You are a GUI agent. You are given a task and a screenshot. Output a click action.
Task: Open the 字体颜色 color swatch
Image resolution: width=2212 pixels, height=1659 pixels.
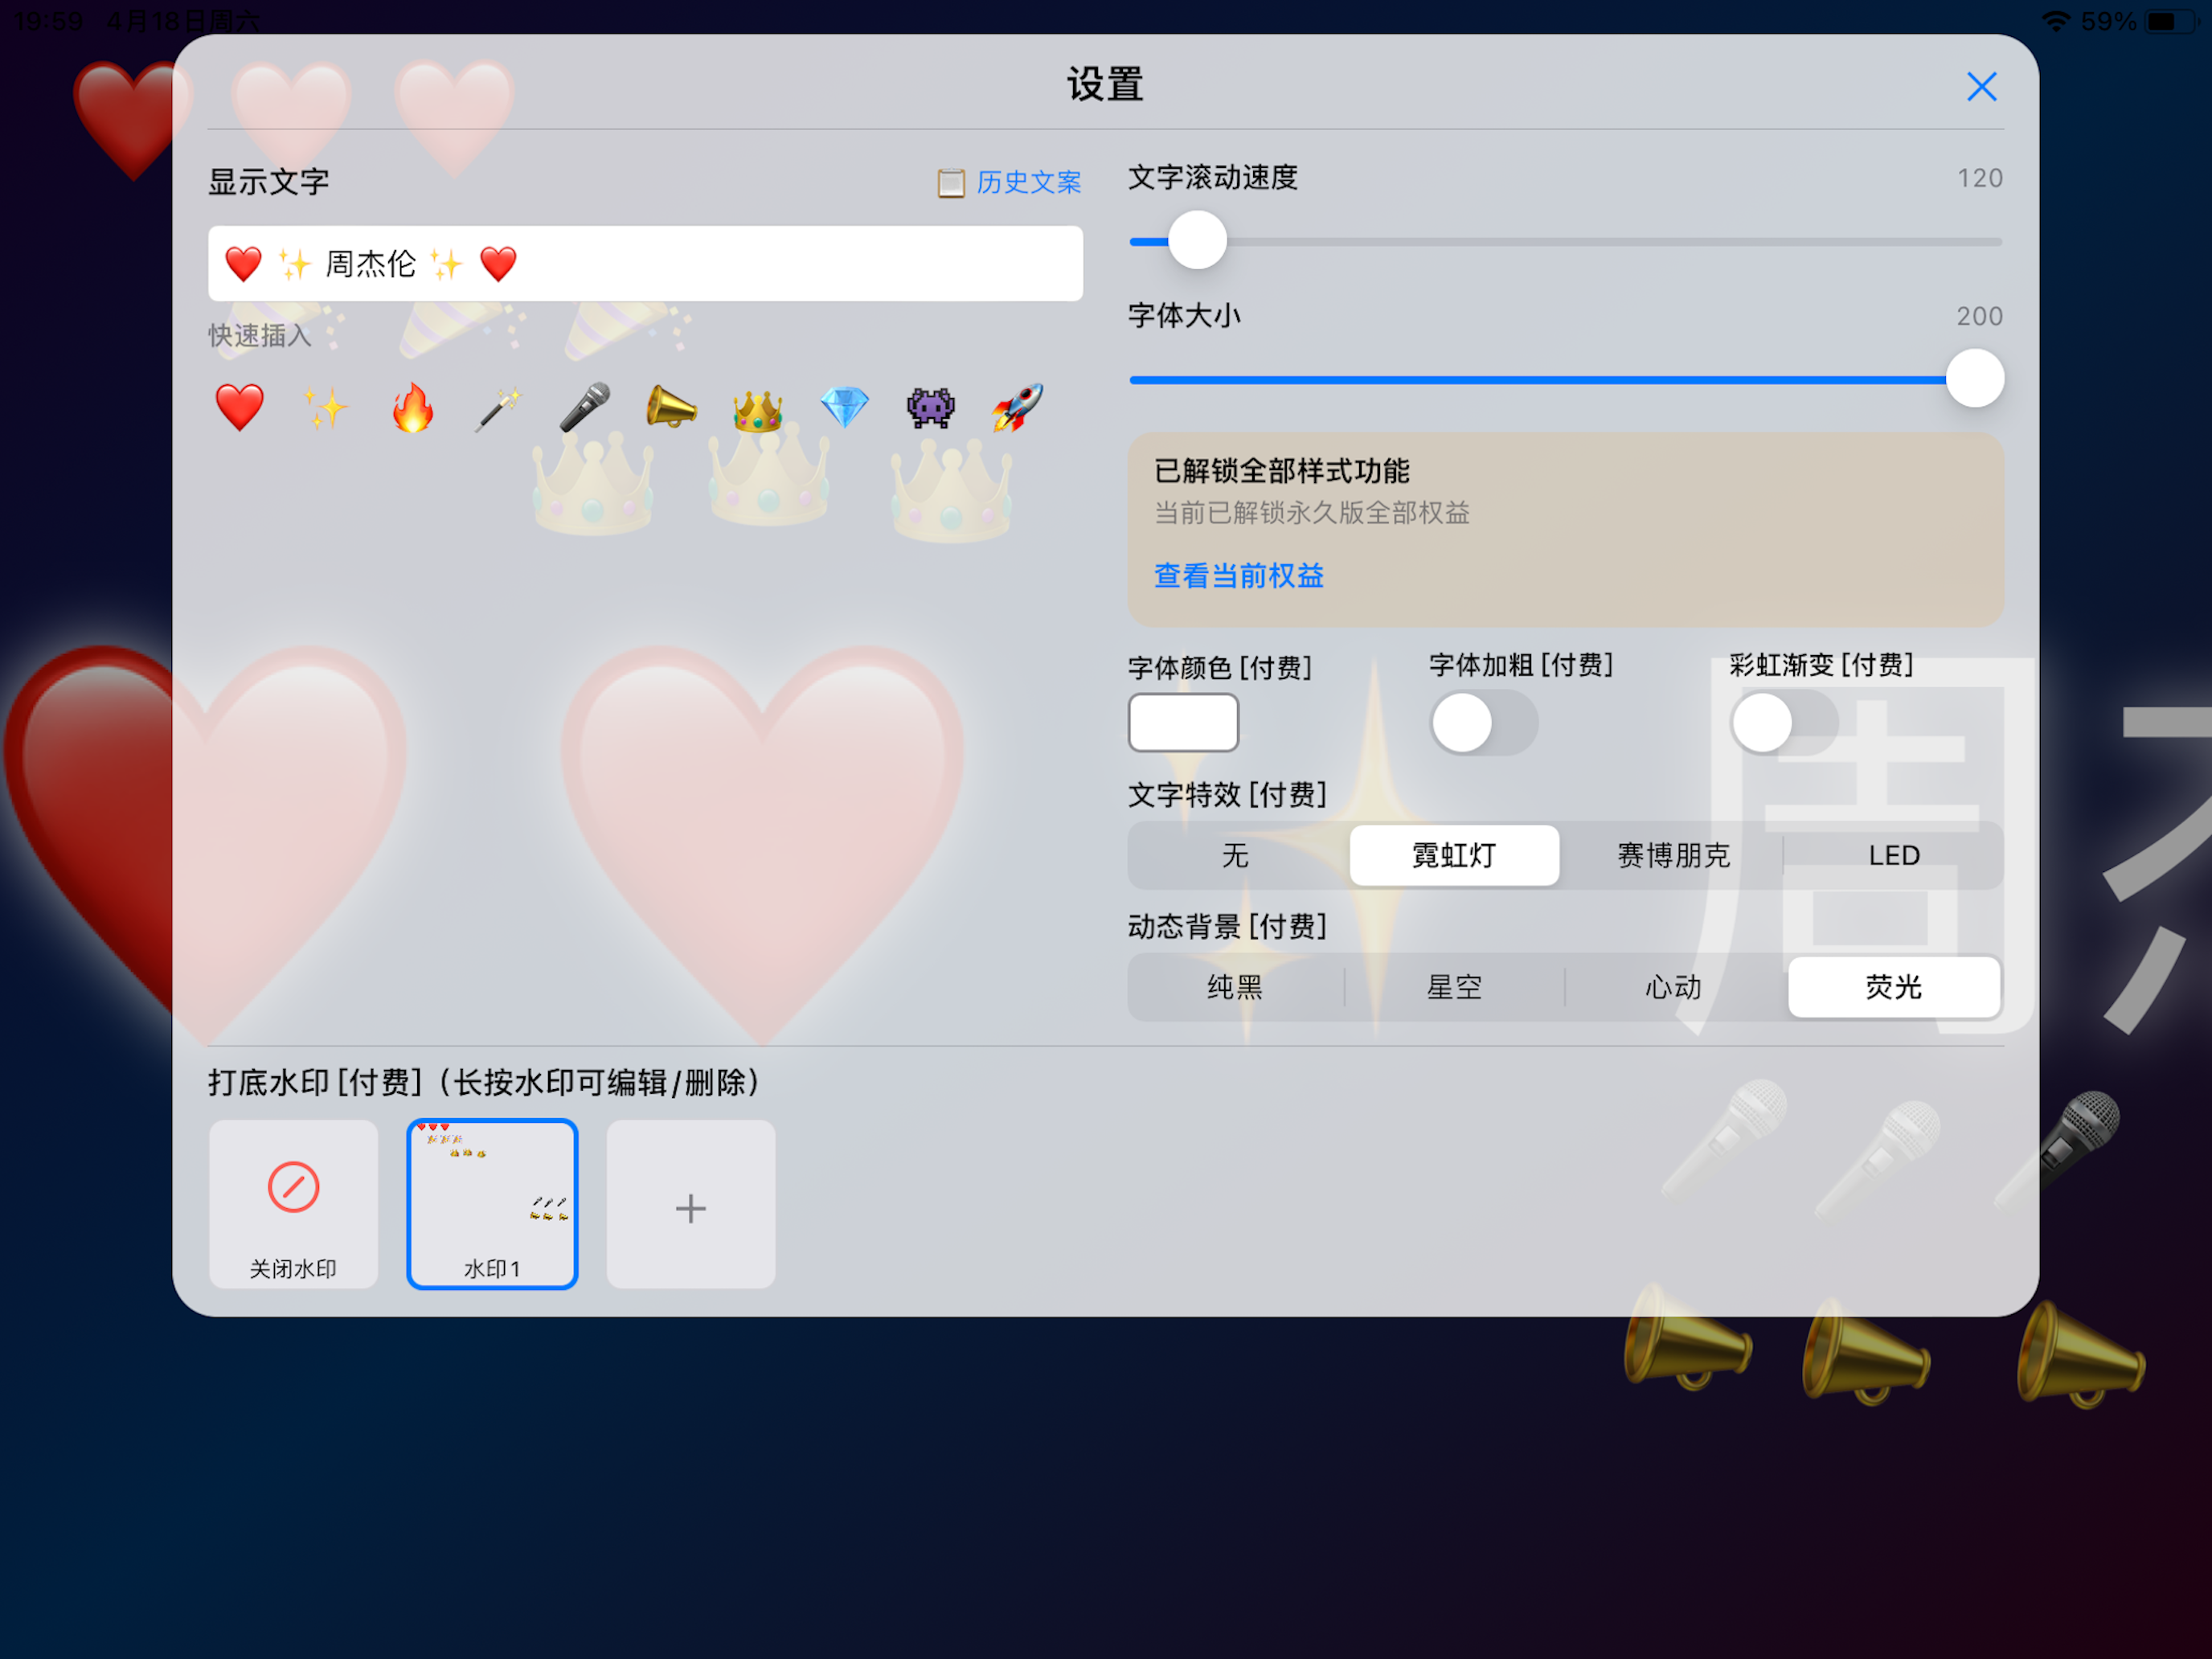coord(1183,722)
